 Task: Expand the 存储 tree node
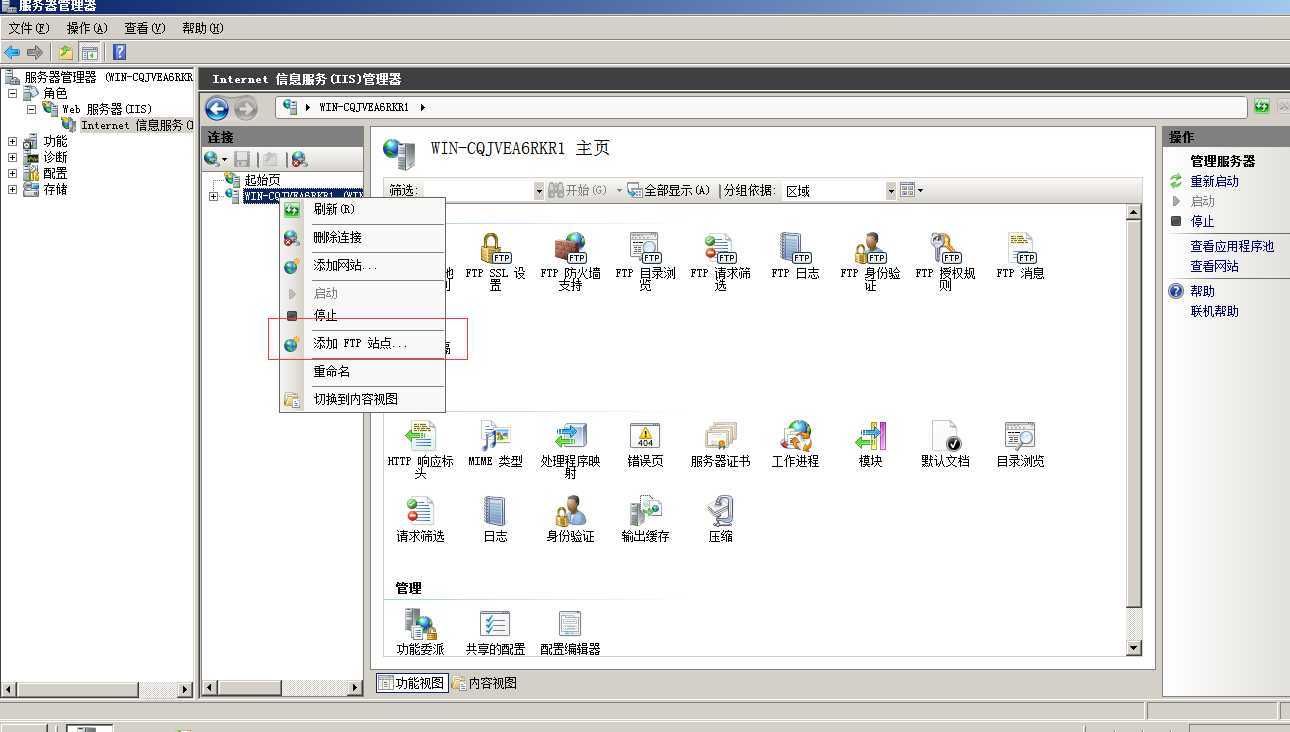click(x=12, y=189)
